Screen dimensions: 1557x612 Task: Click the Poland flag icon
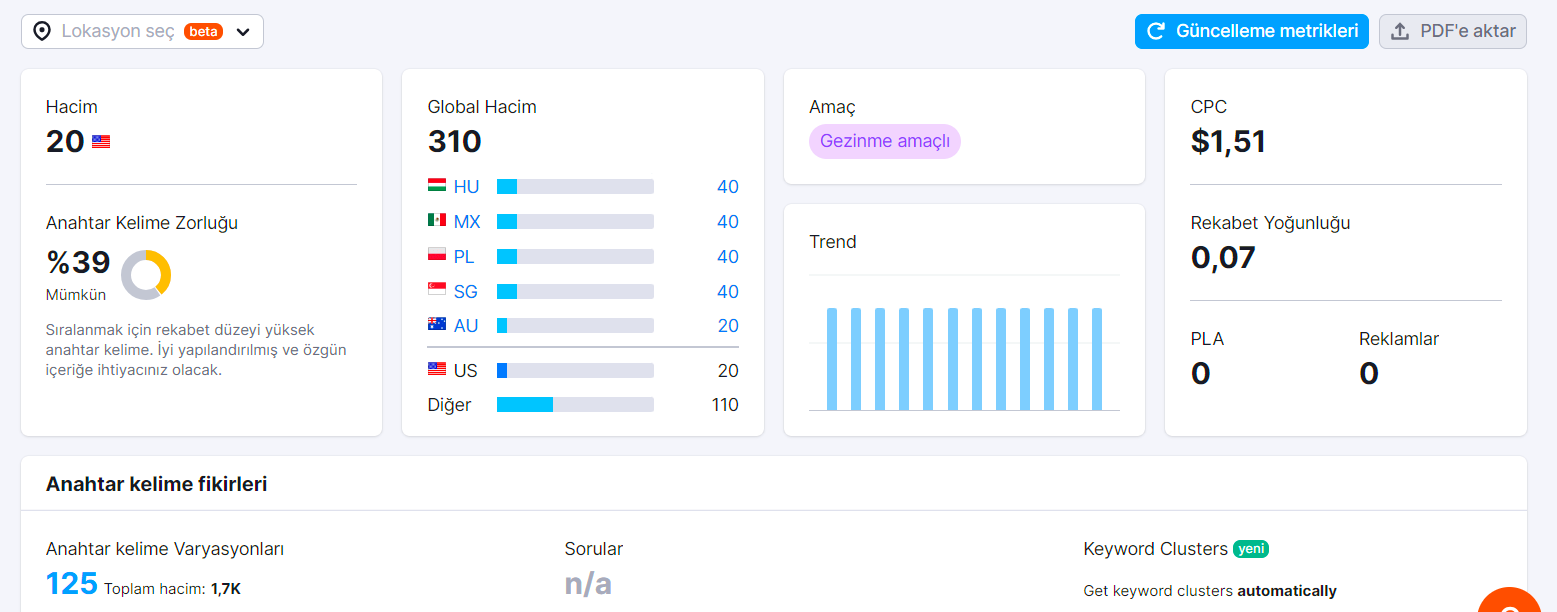[437, 256]
